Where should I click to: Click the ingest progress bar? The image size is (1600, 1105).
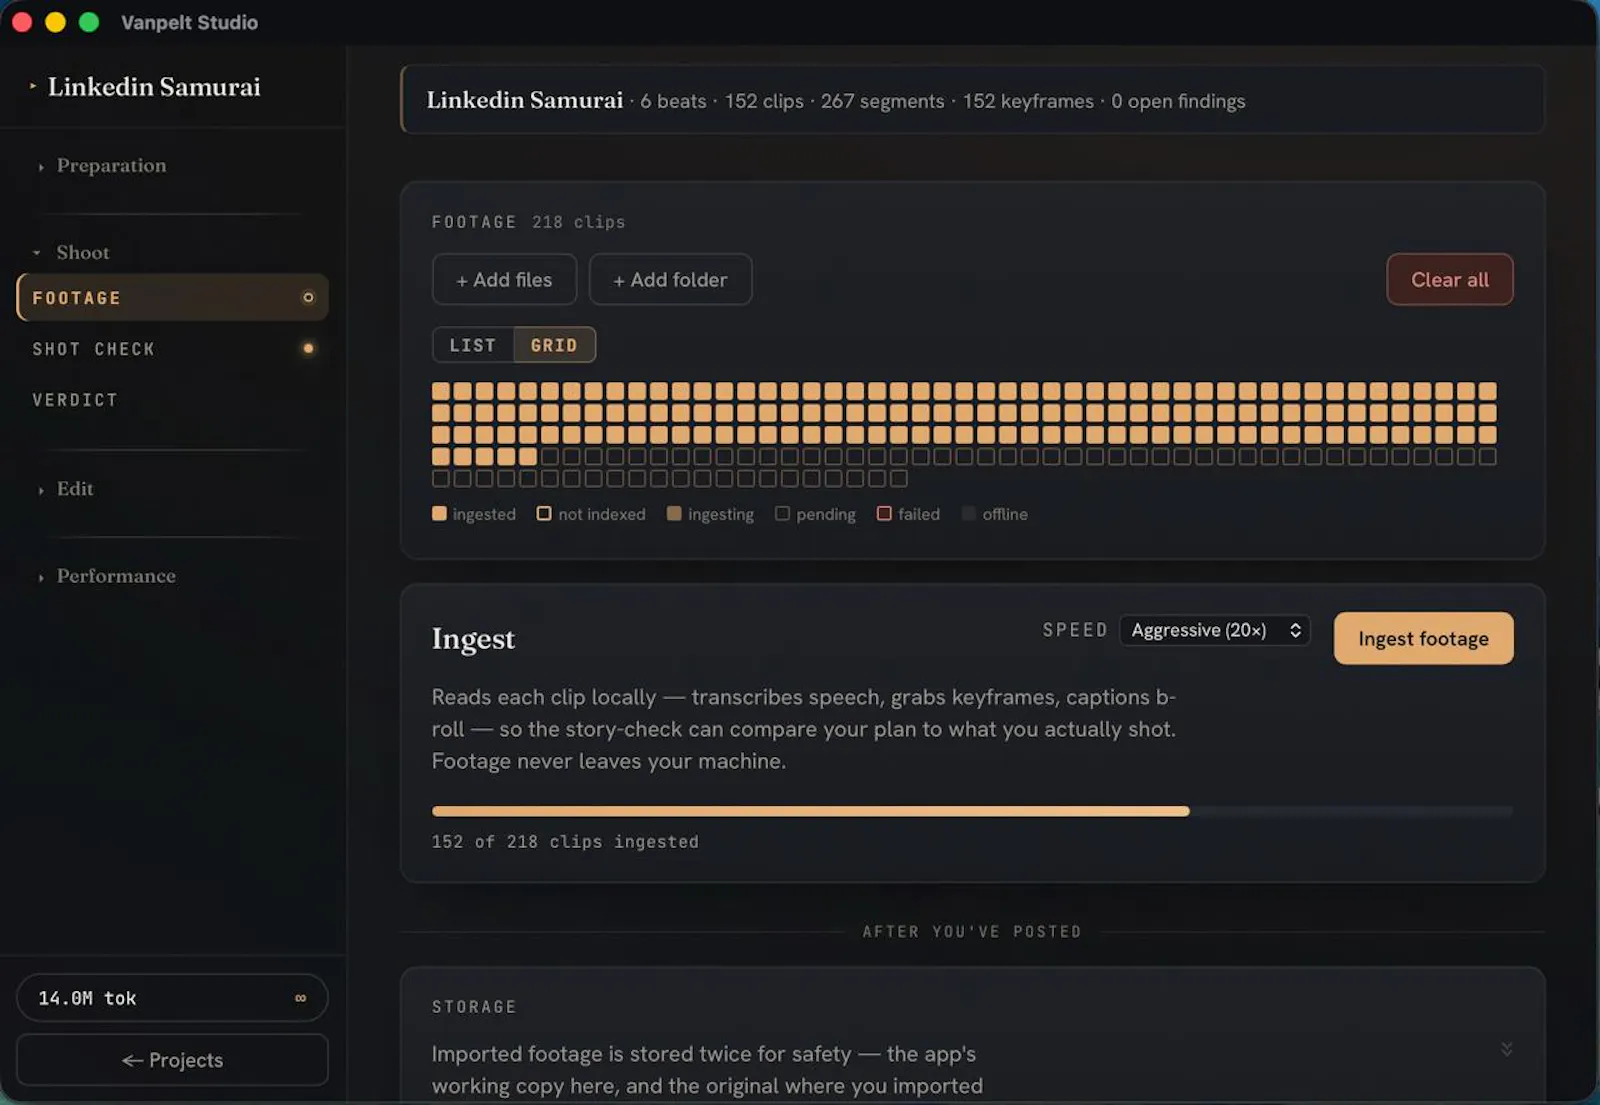[x=972, y=811]
